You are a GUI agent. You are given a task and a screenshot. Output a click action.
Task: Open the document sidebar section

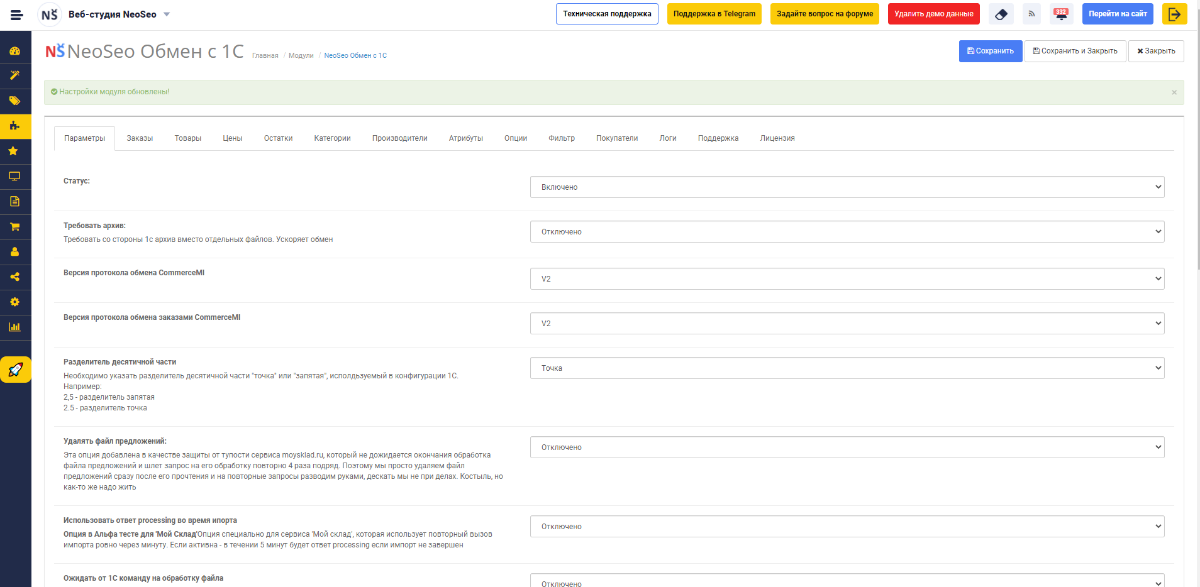tap(15, 201)
